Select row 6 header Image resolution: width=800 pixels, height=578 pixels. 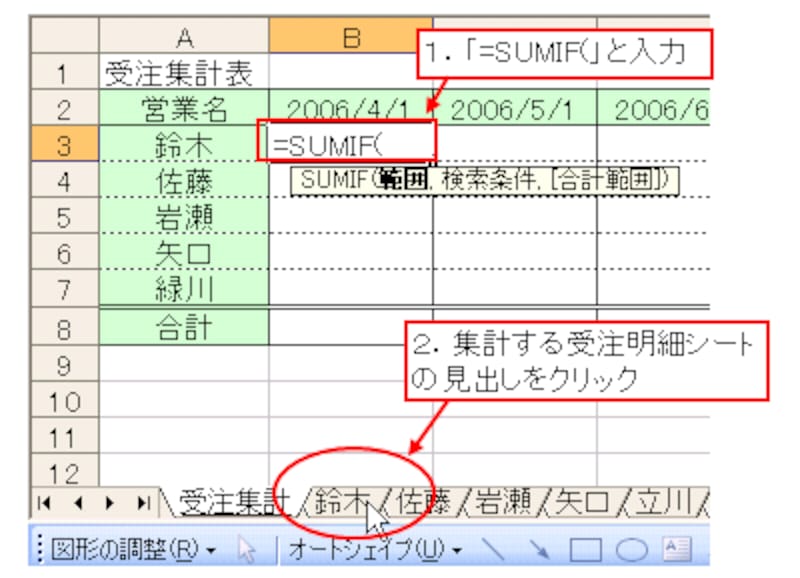click(64, 253)
